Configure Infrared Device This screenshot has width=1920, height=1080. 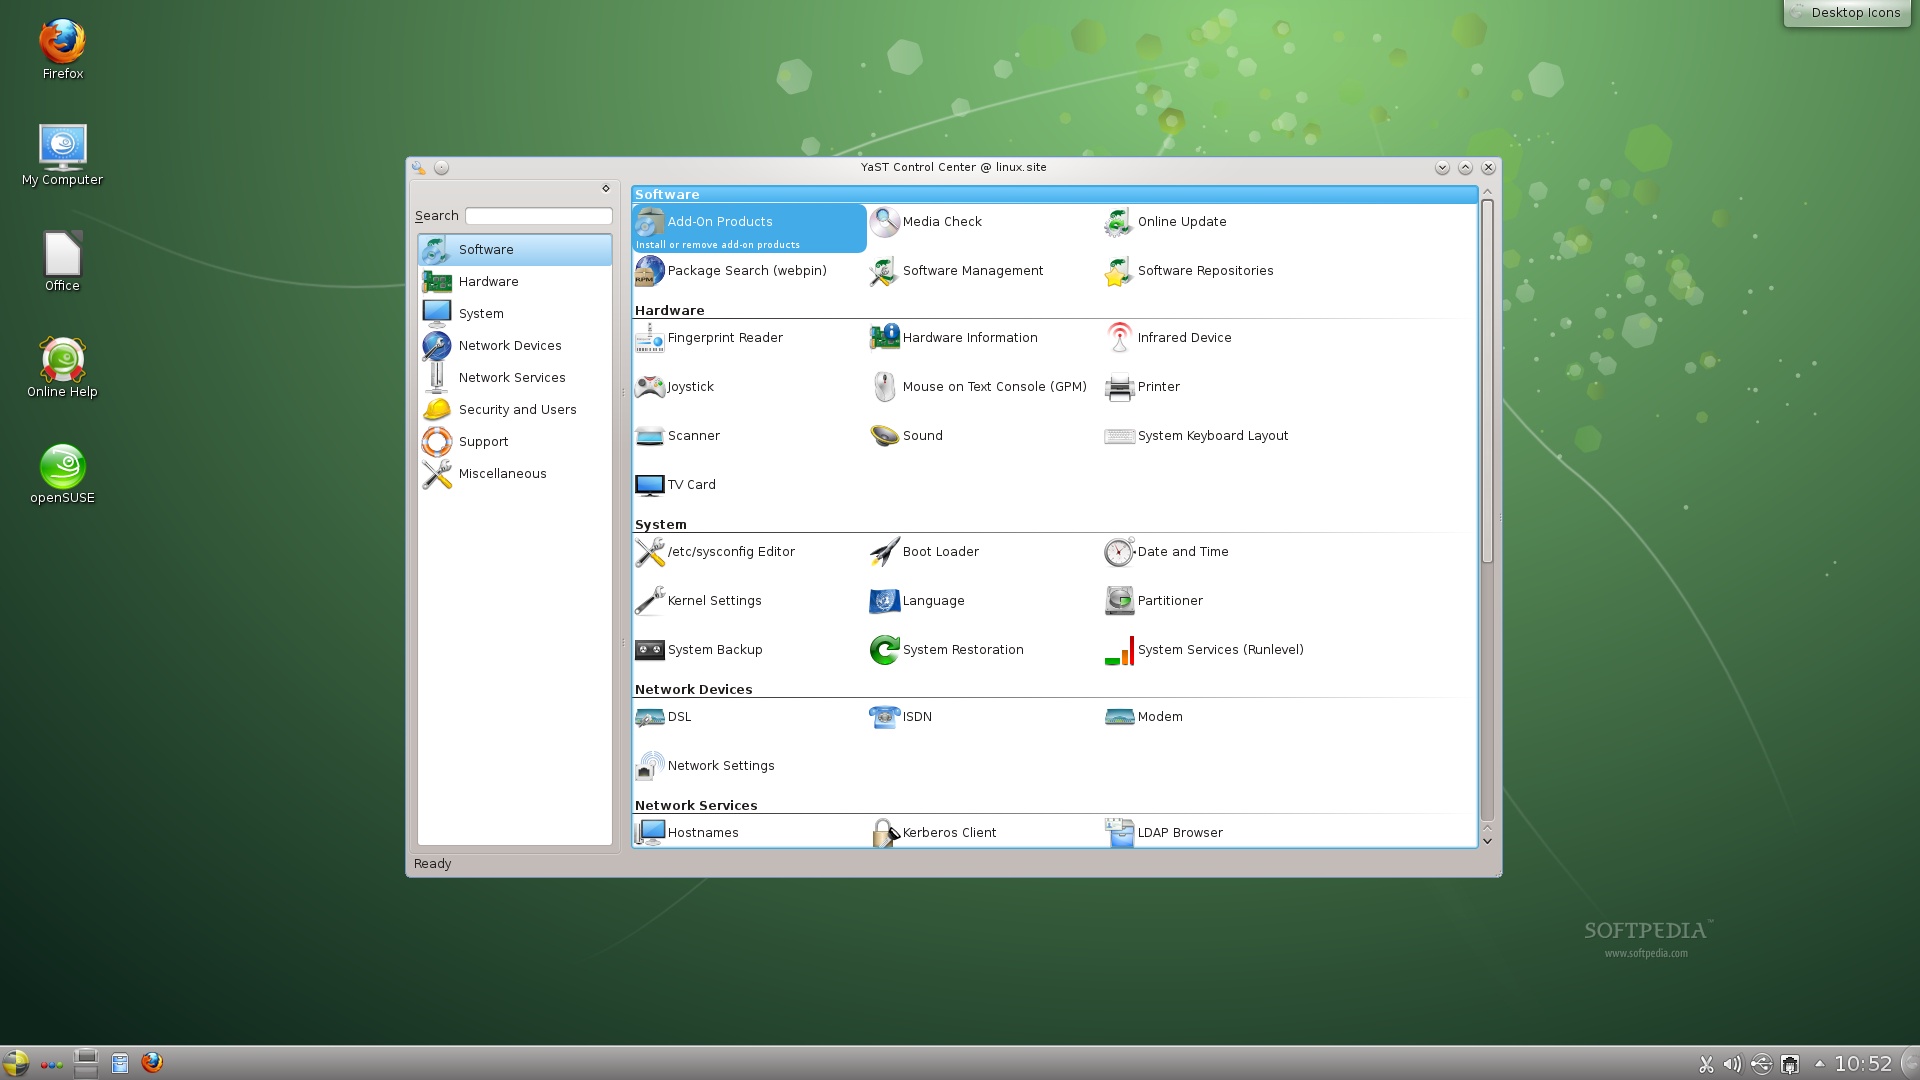pyautogui.click(x=1168, y=338)
